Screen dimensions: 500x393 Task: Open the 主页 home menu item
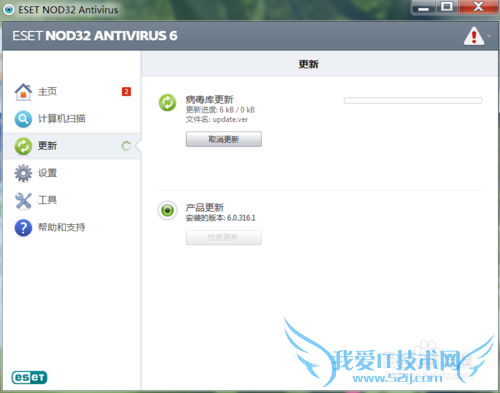tap(72, 92)
